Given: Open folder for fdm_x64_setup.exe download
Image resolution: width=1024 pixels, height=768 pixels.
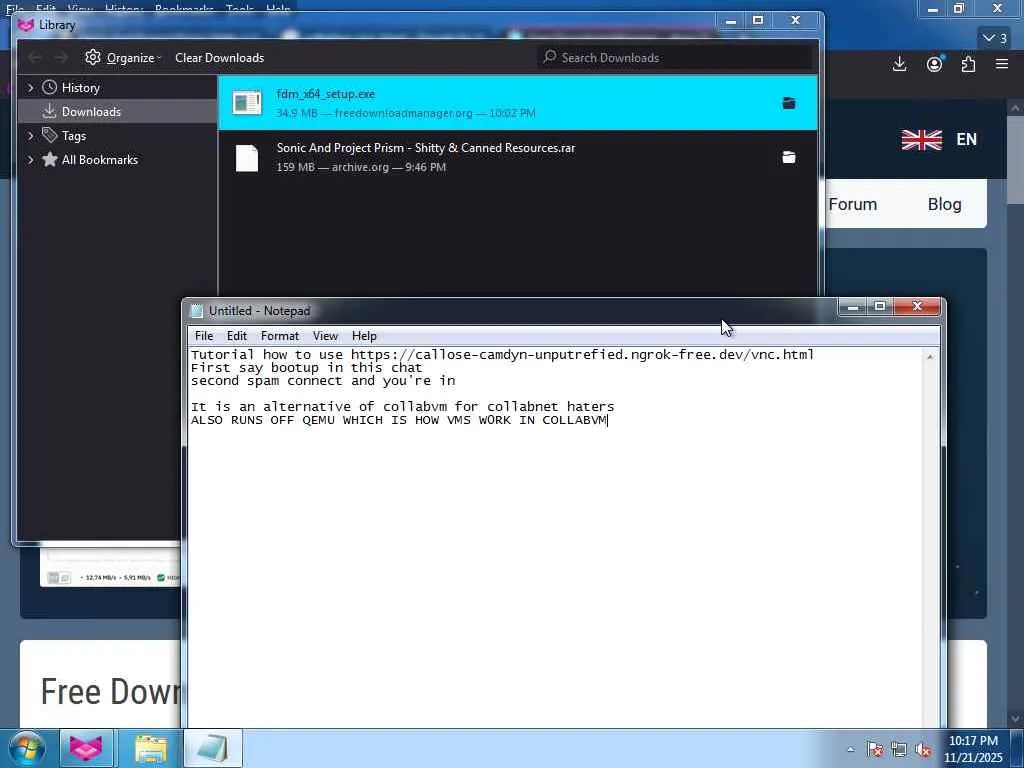Looking at the screenshot, I should click(x=789, y=103).
